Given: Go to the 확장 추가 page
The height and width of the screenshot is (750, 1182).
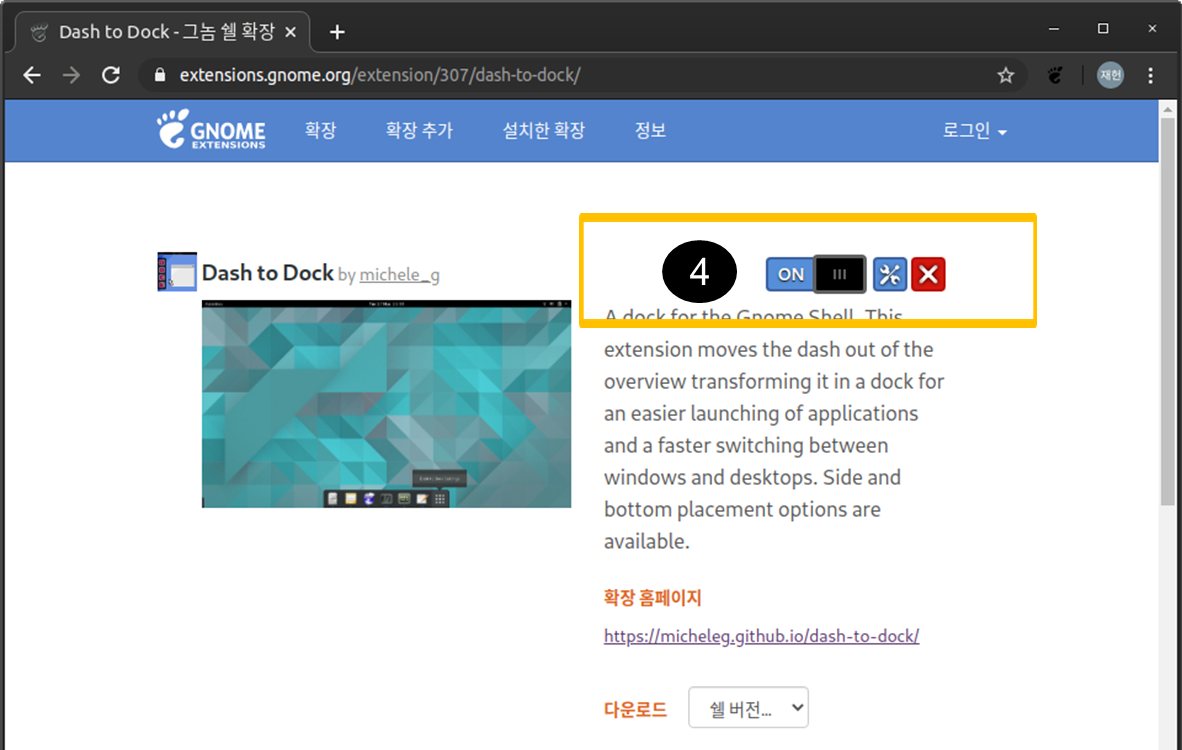Looking at the screenshot, I should [419, 130].
